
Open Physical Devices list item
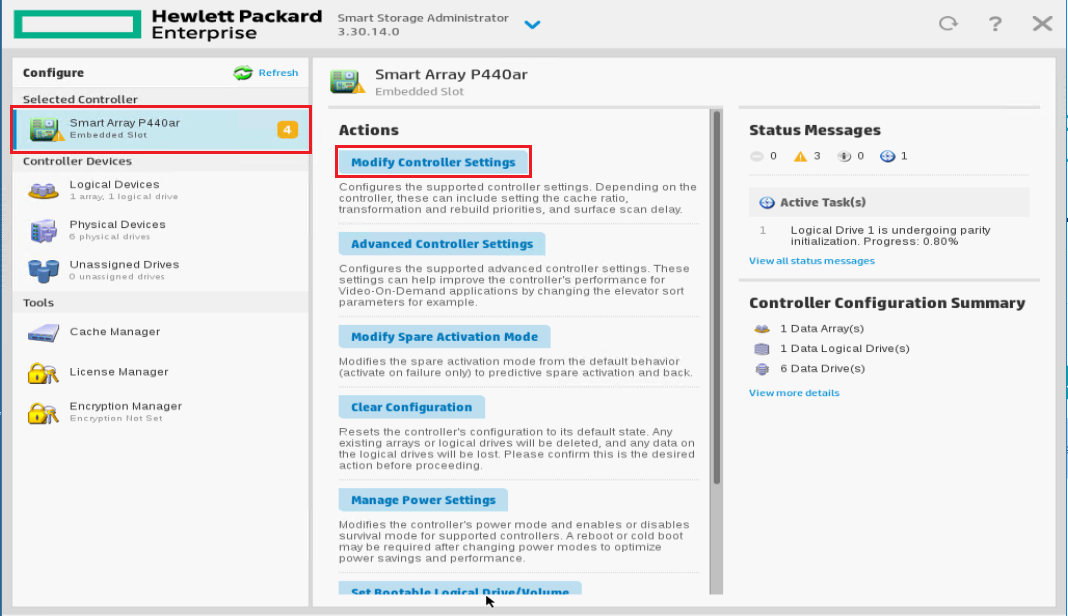point(161,230)
